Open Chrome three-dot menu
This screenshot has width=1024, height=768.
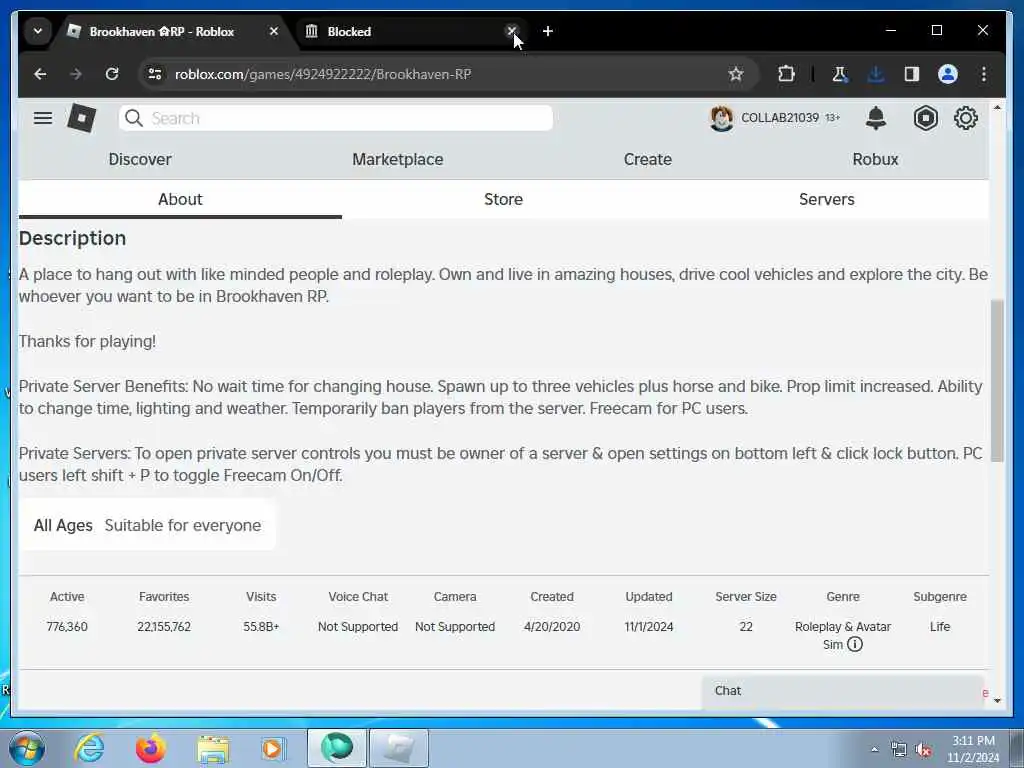pyautogui.click(x=984, y=74)
